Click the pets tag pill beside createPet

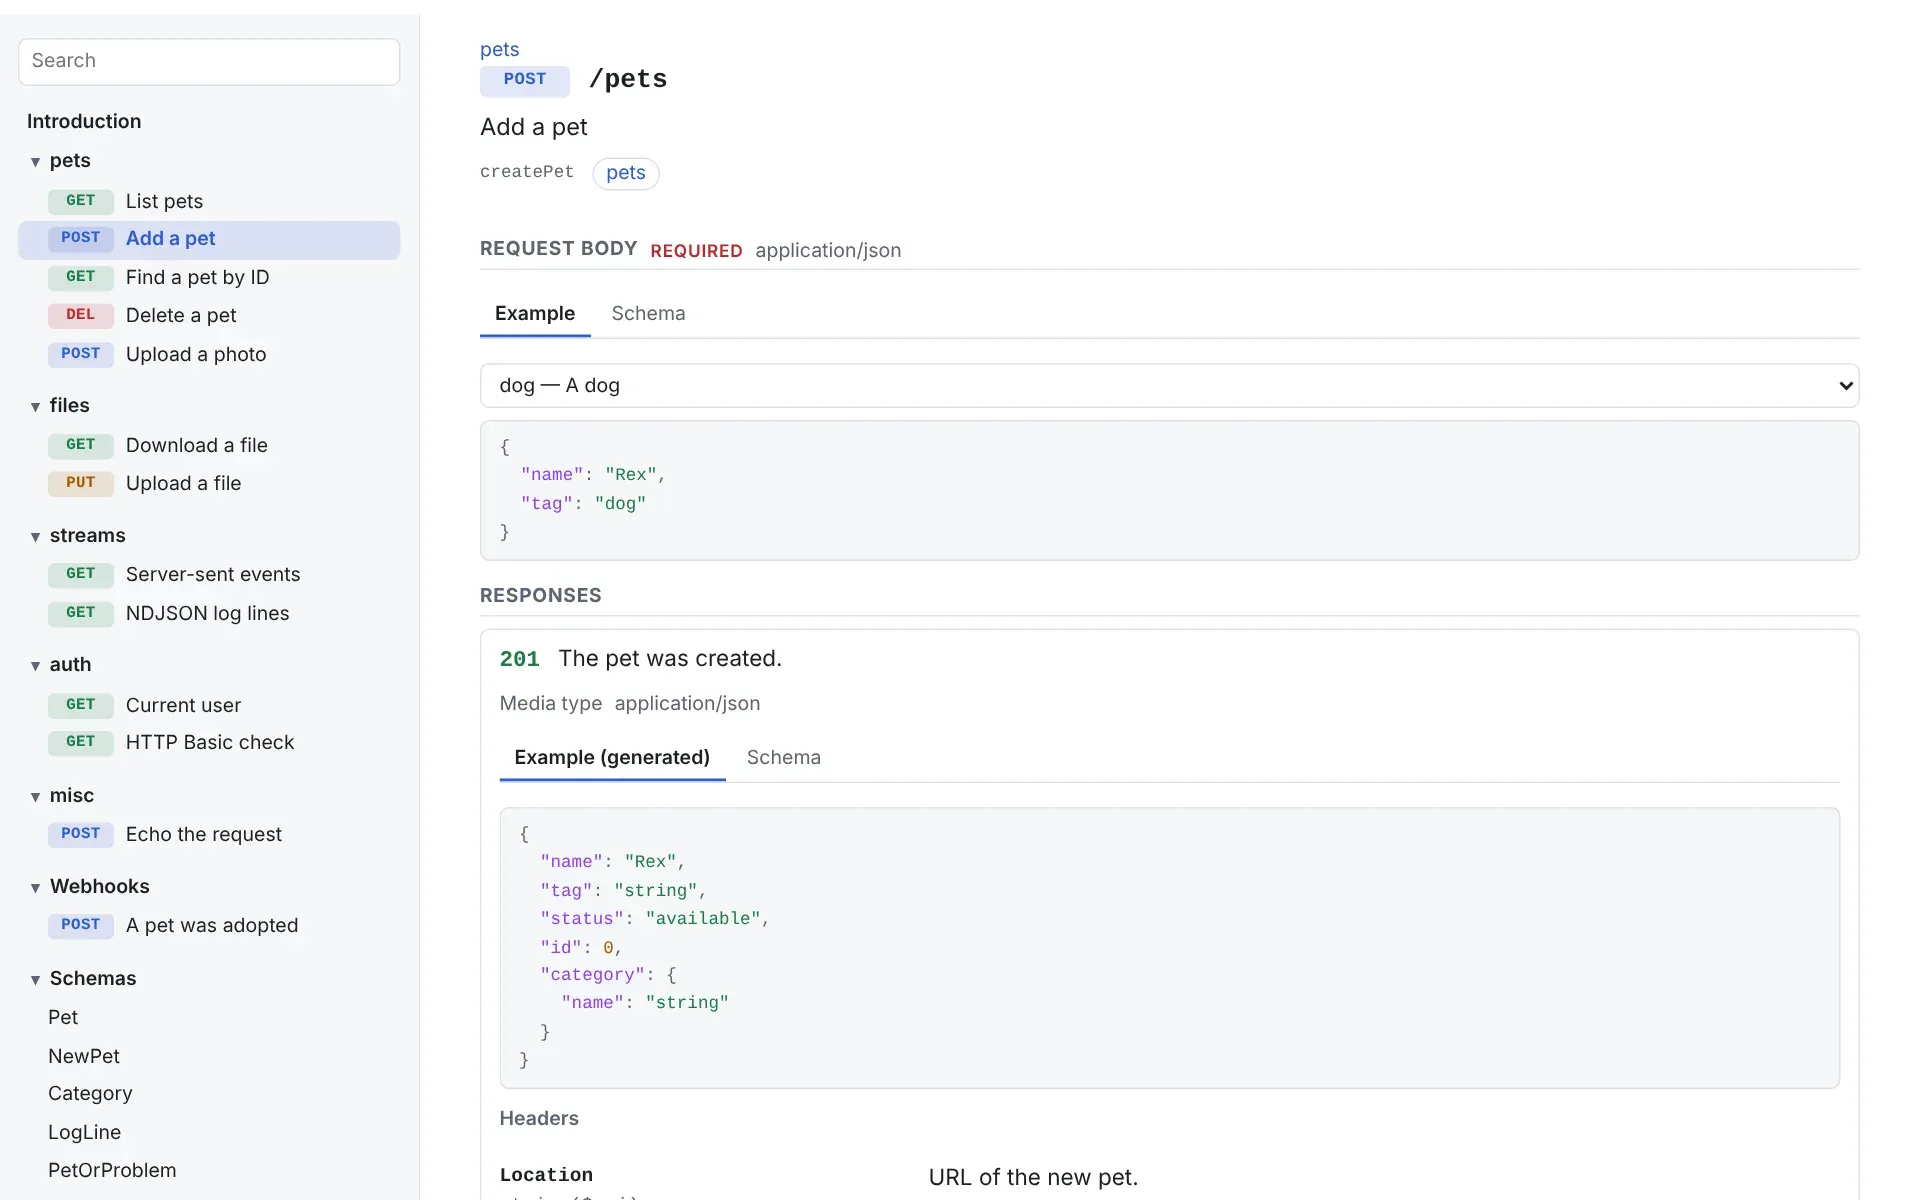tap(626, 173)
